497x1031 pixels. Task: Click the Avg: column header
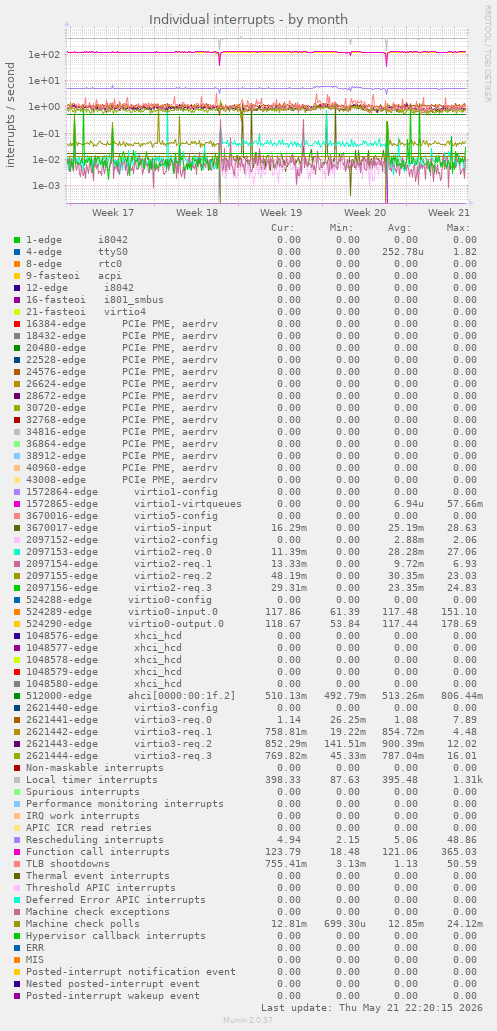400,228
